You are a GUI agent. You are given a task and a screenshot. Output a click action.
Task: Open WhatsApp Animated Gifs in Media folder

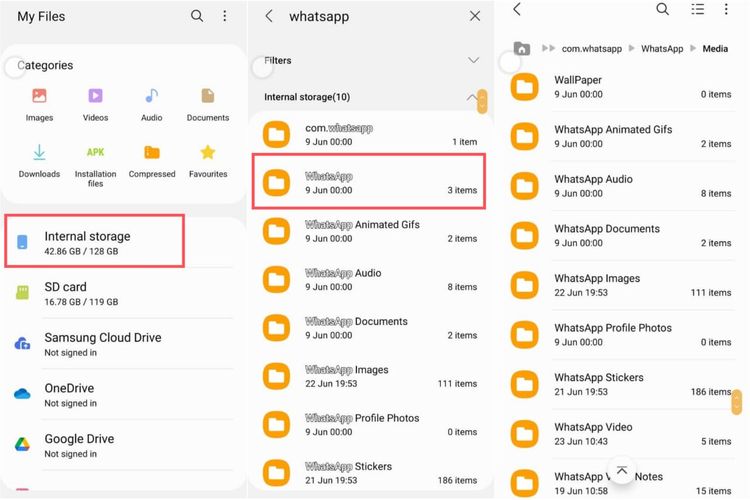click(x=621, y=136)
